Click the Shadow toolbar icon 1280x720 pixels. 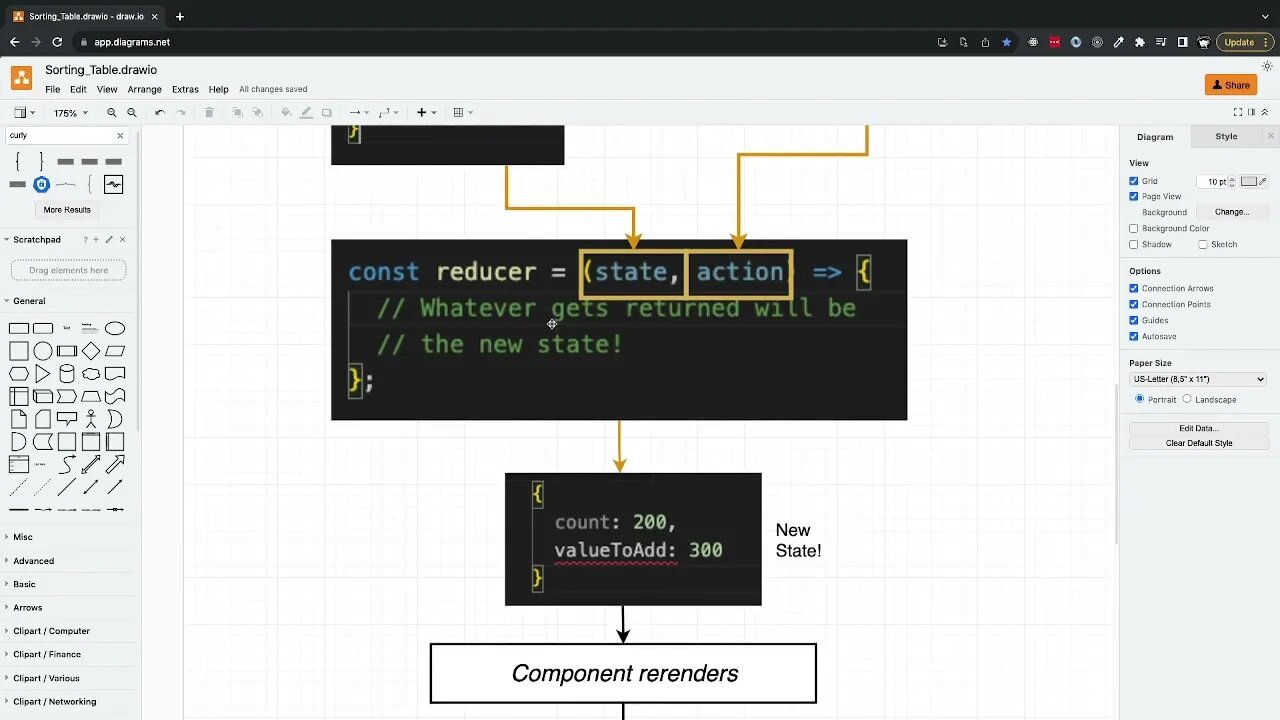(x=326, y=113)
